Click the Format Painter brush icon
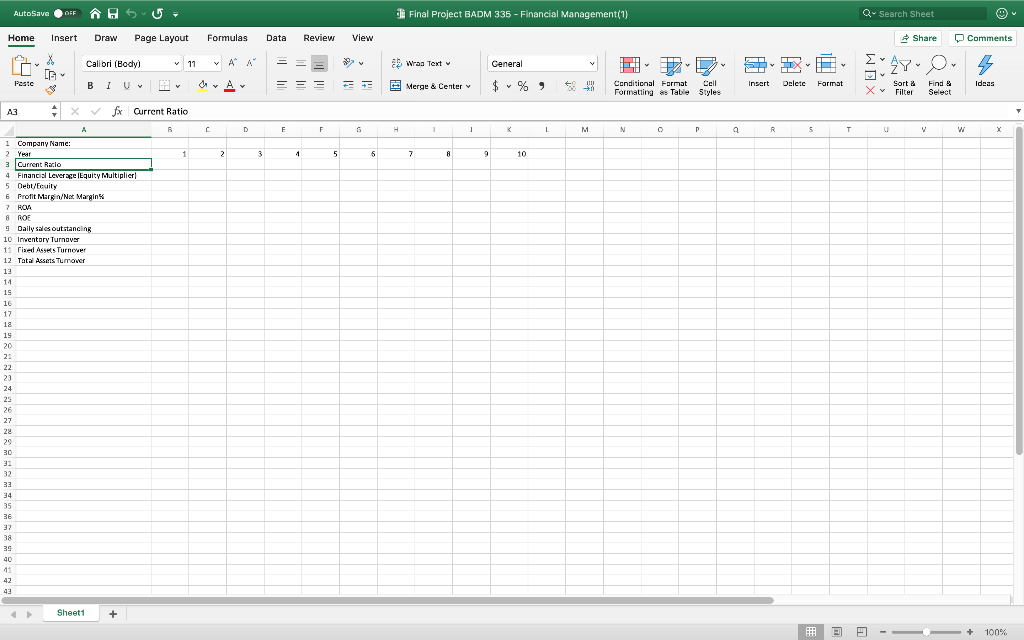Viewport: 1024px width, 640px height. point(51,89)
